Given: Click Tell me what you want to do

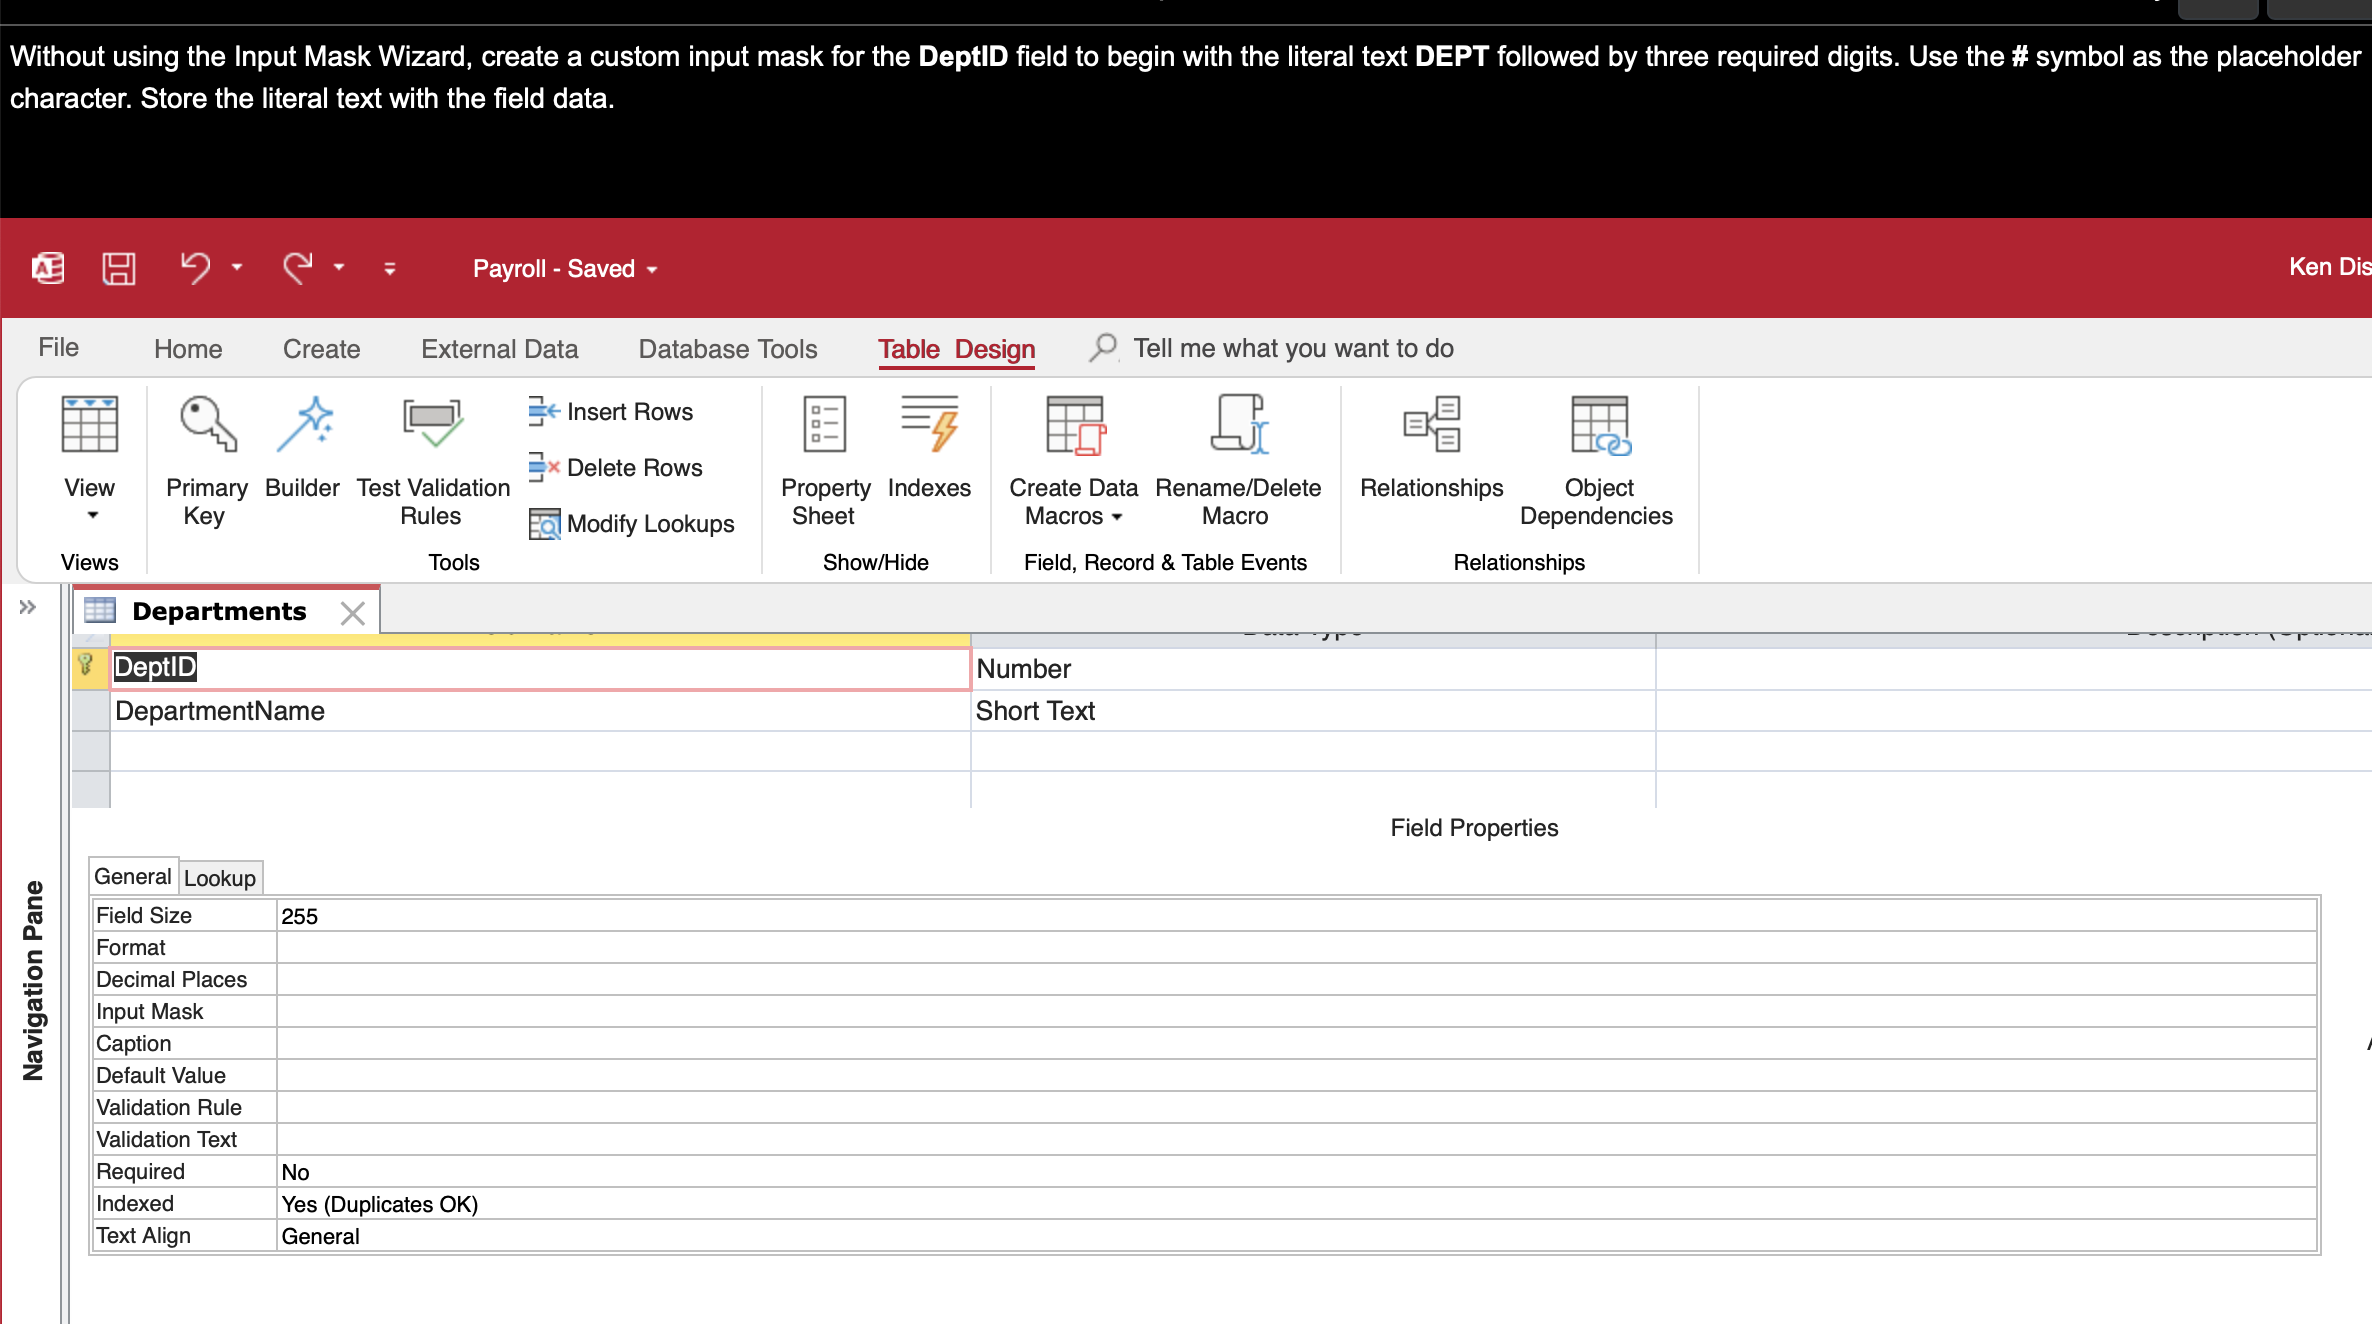Looking at the screenshot, I should pos(1292,348).
